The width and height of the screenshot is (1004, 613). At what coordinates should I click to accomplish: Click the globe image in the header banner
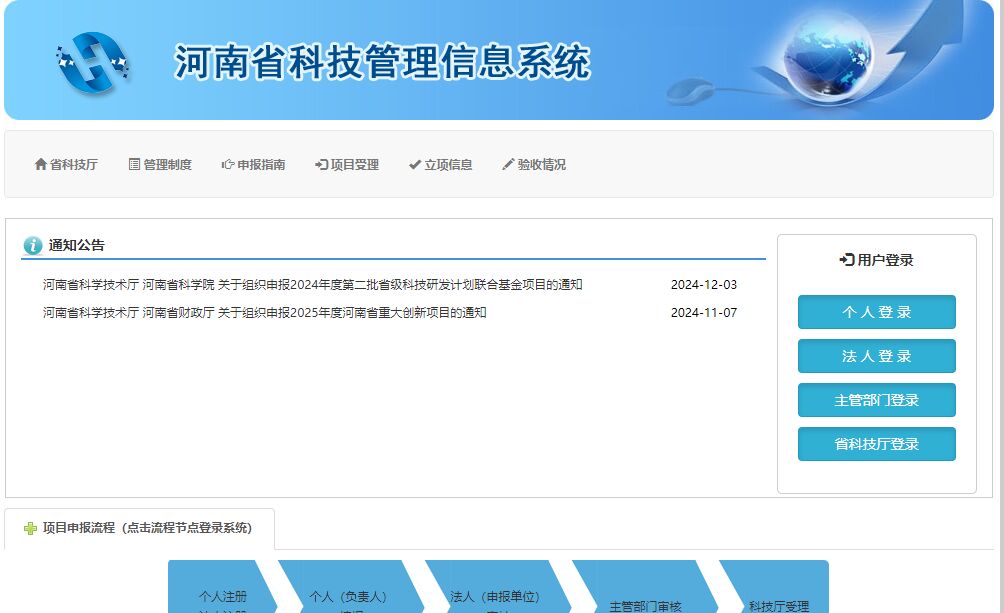point(827,56)
